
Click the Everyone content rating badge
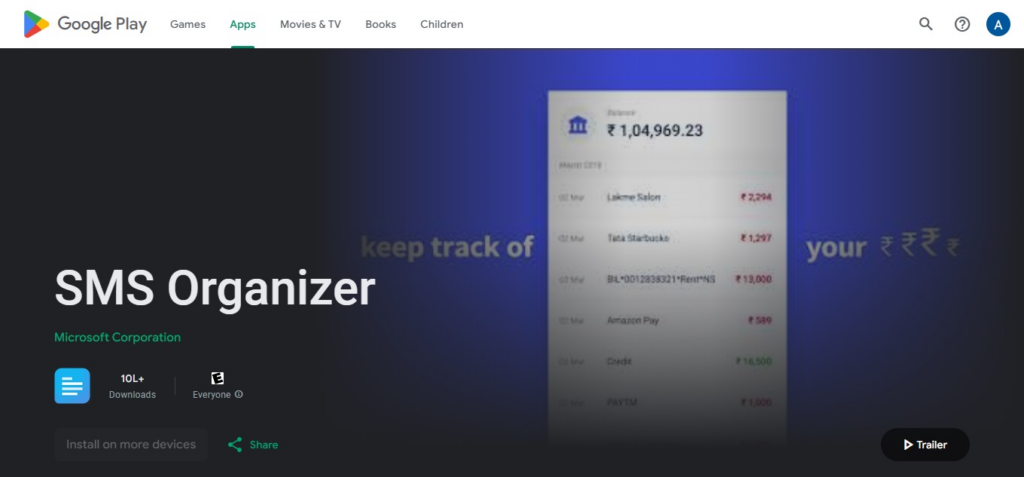coord(217,378)
